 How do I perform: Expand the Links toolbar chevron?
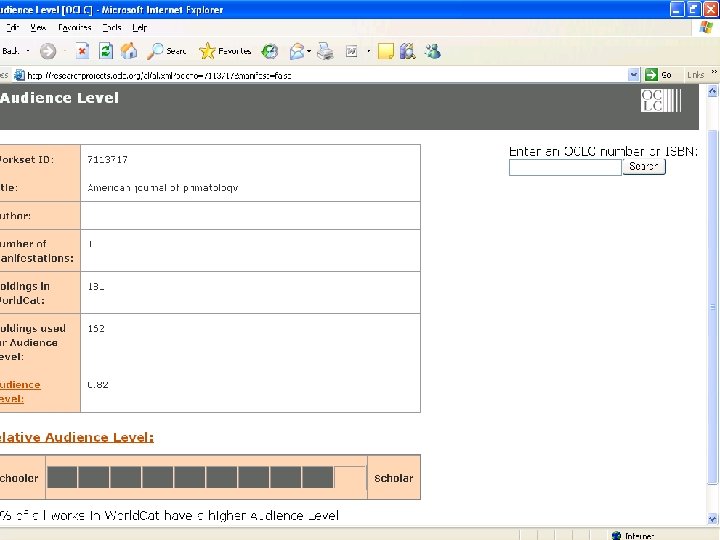click(714, 72)
